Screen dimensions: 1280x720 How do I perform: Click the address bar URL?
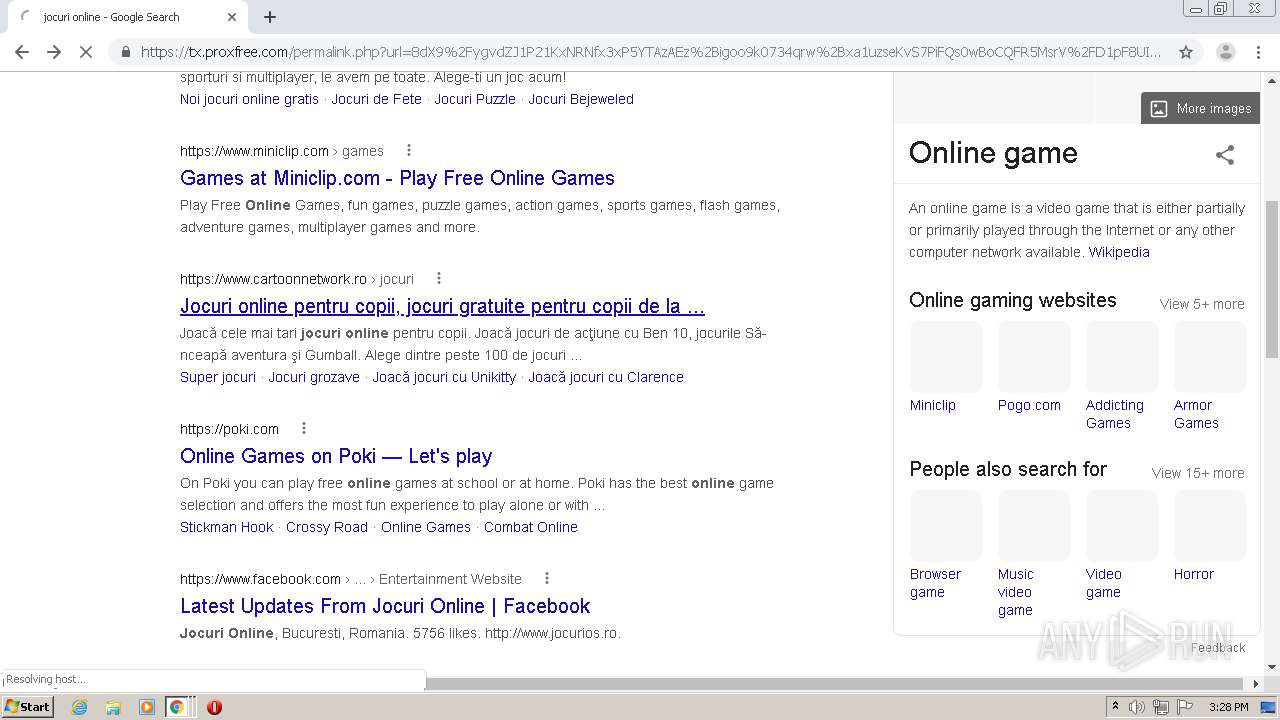tap(650, 52)
